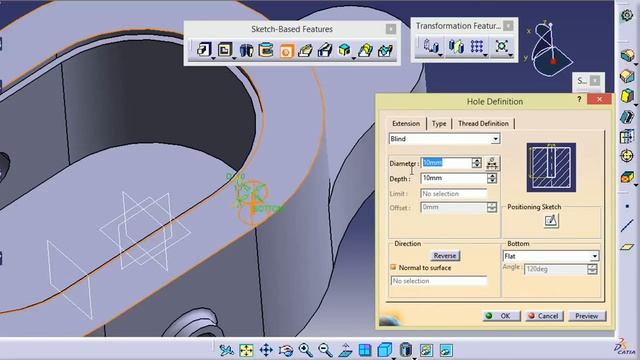Select the Translation tool in Transformation Features

pyautogui.click(x=431, y=46)
